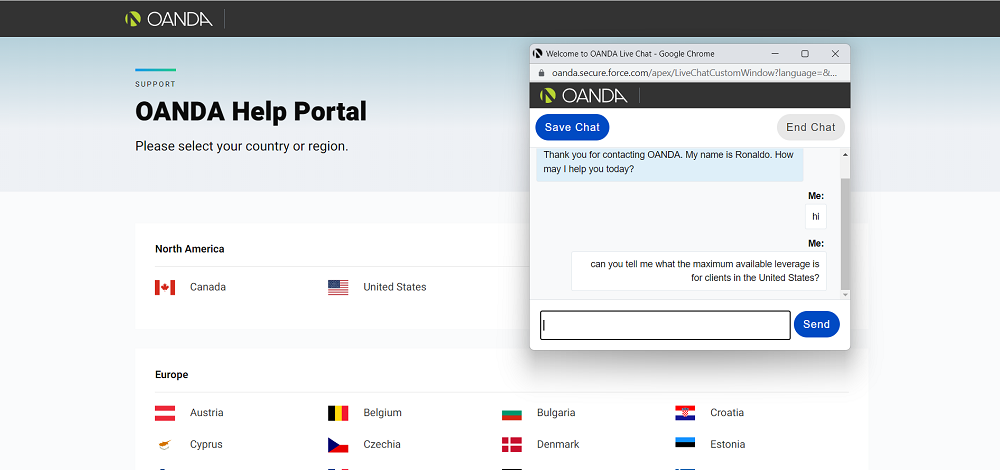The height and width of the screenshot is (470, 1000).
Task: Open the Czechia country link
Action: click(382, 444)
